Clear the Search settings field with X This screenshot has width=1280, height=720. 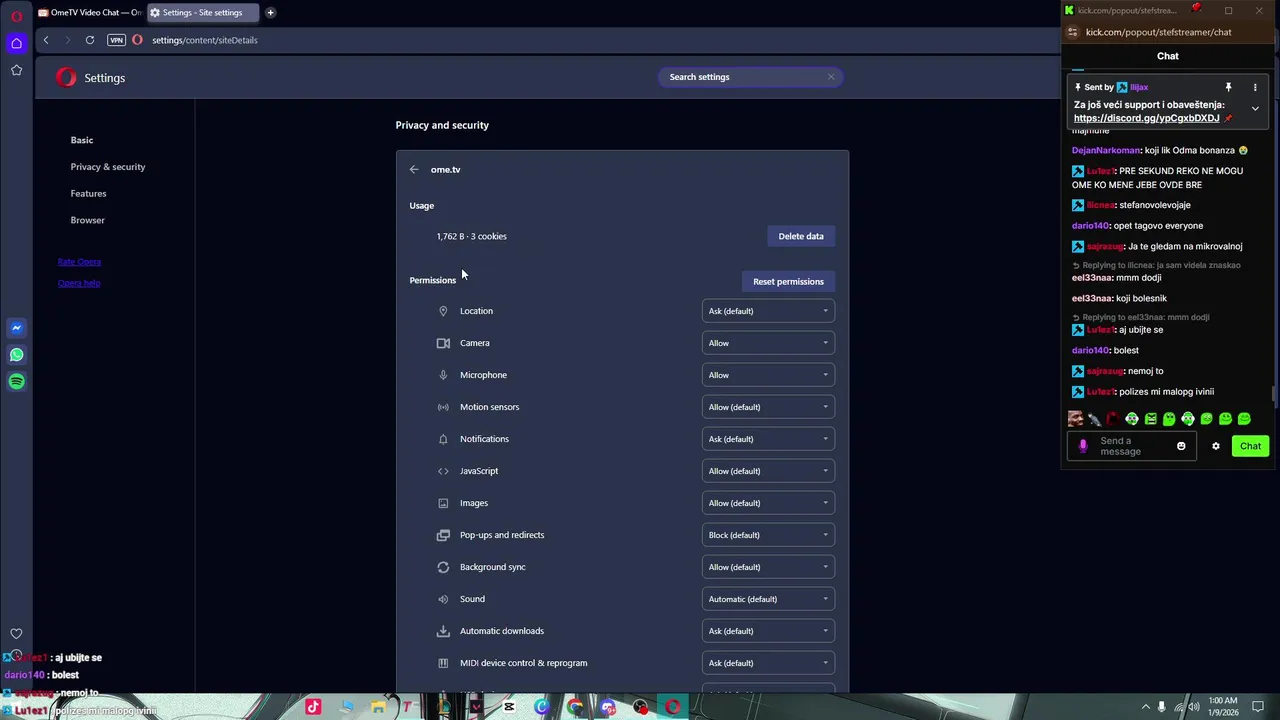coord(830,77)
